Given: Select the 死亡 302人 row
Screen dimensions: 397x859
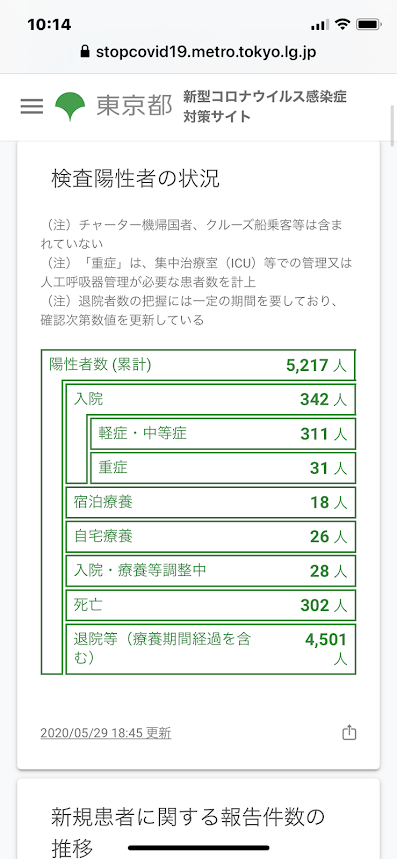Looking at the screenshot, I should (210, 605).
